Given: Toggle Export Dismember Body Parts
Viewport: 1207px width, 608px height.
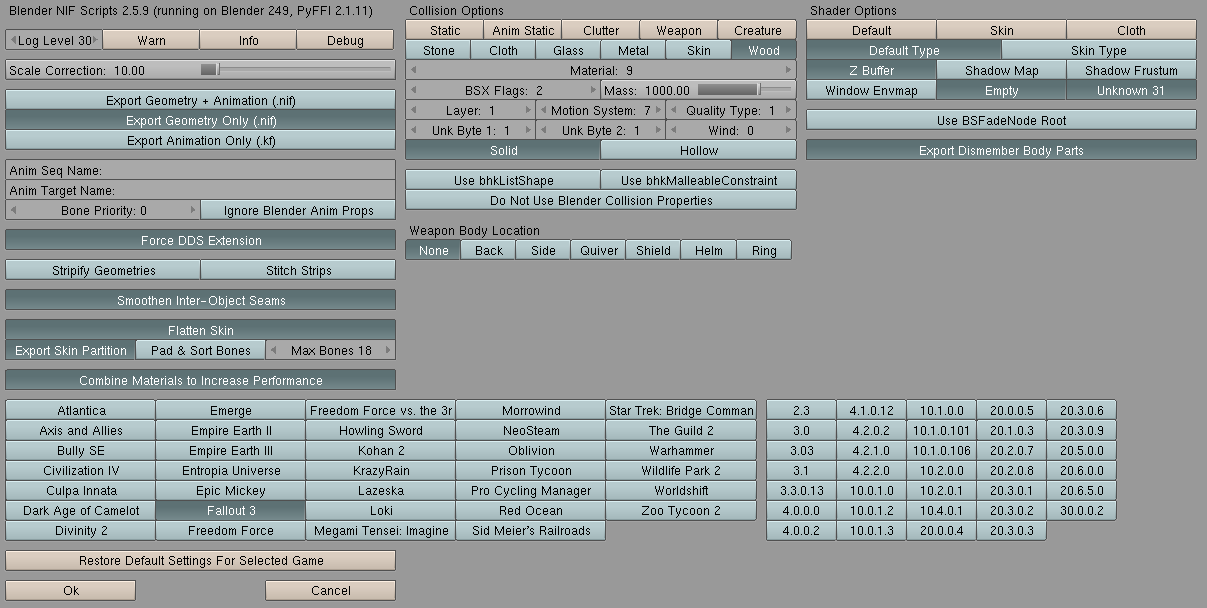Looking at the screenshot, I should 1001,150.
